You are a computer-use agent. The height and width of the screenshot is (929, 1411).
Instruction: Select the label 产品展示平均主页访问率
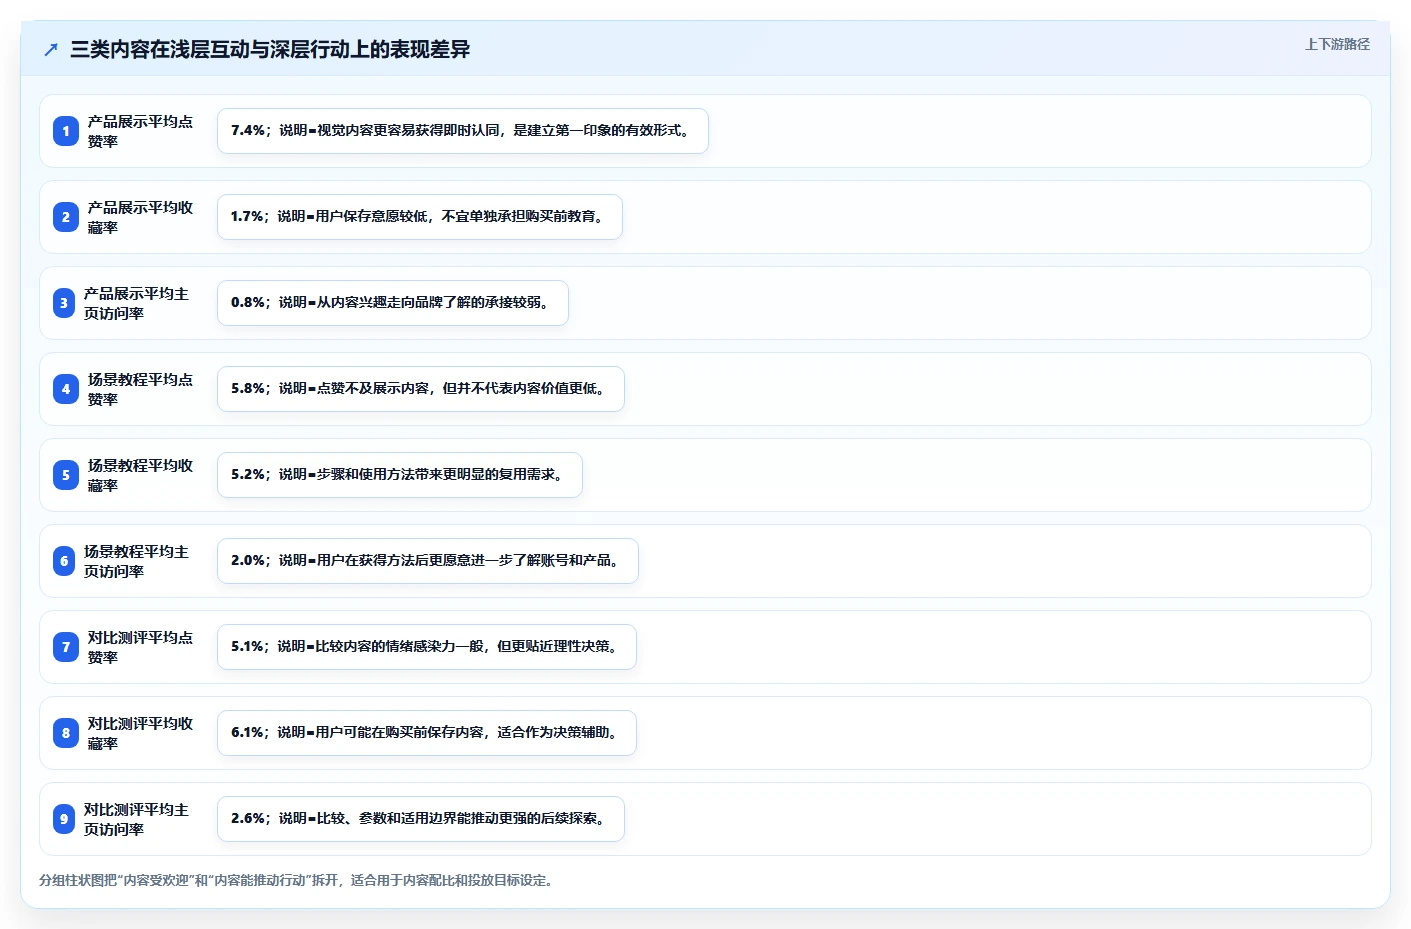[x=136, y=303]
